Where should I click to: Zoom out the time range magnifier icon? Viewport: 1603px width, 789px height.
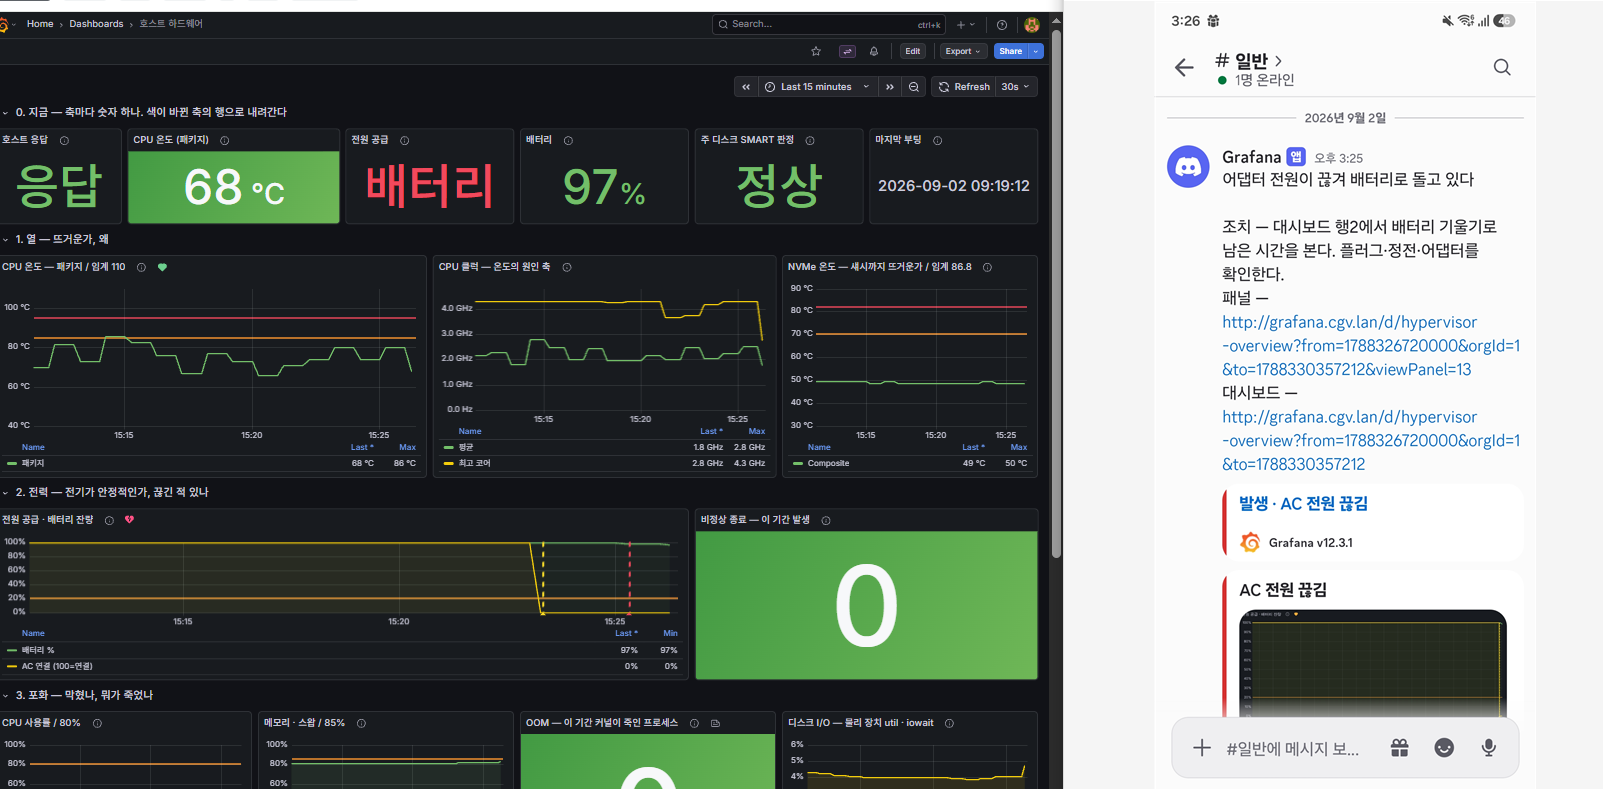(x=914, y=87)
